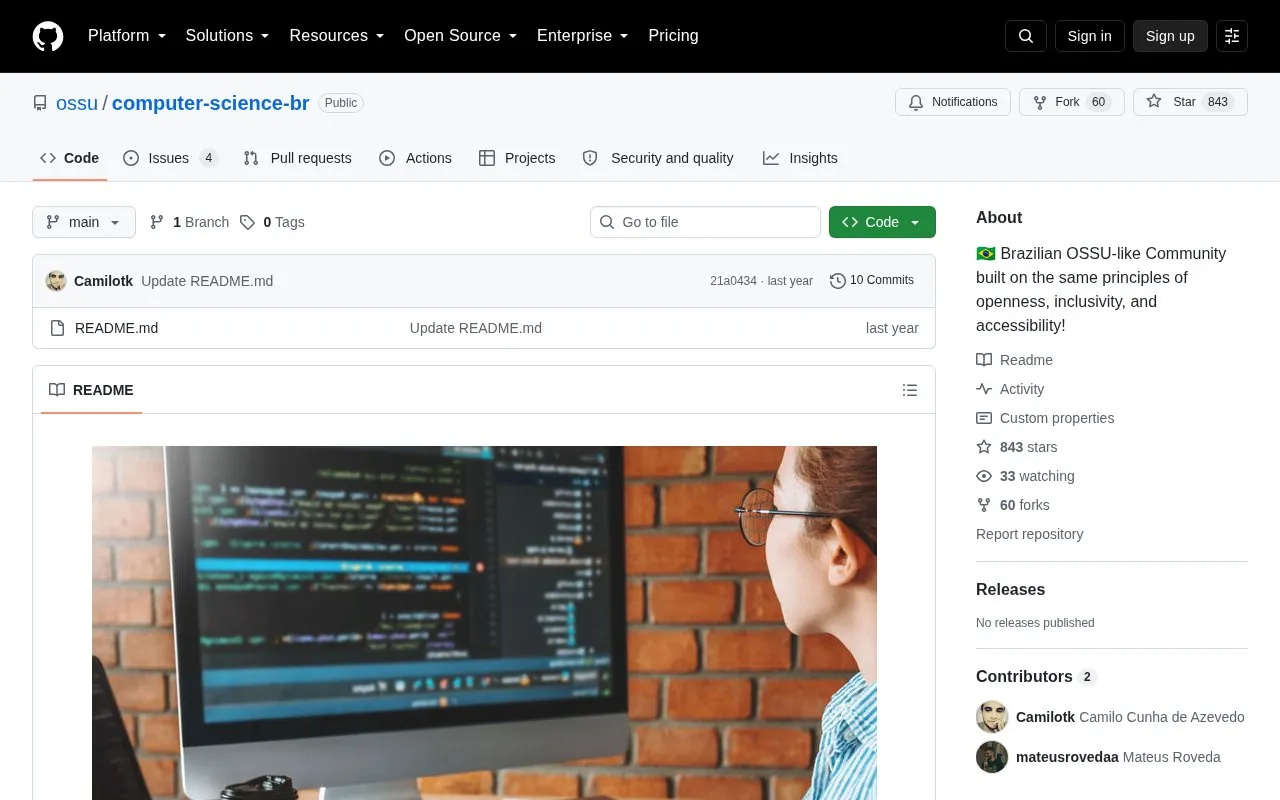Screen dimensions: 1280x800
Task: Open the computer-science-br repository link
Action: (x=211, y=103)
